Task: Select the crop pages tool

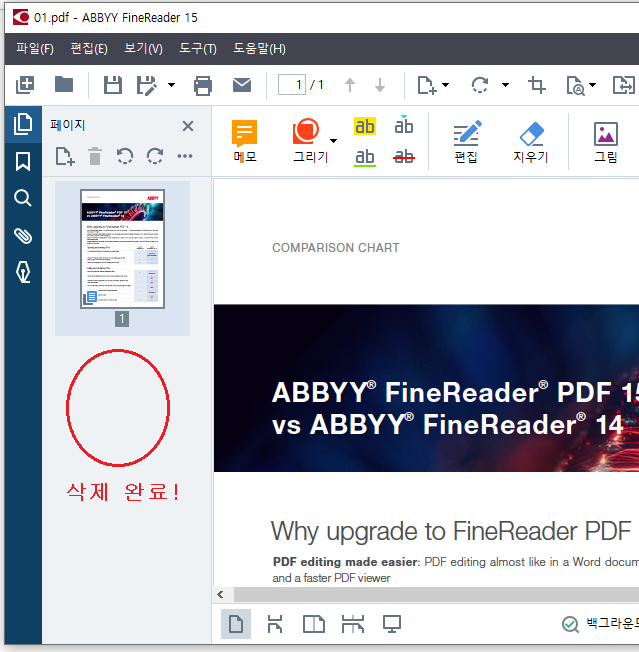Action: tap(537, 85)
